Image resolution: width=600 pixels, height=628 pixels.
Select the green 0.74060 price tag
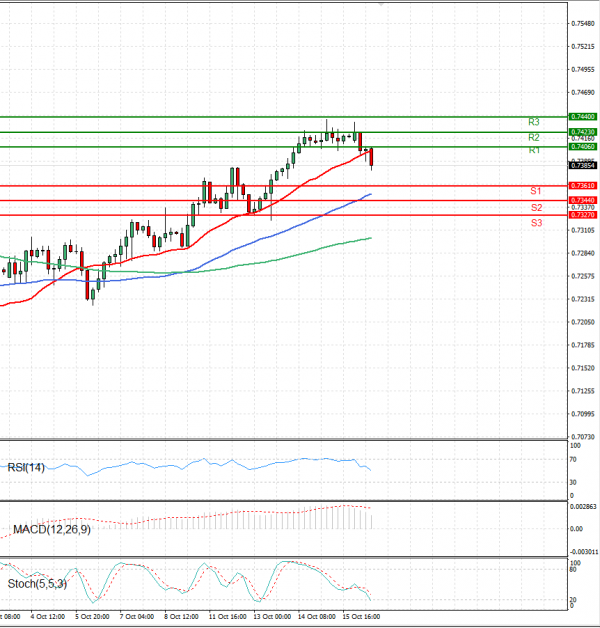pyautogui.click(x=583, y=147)
